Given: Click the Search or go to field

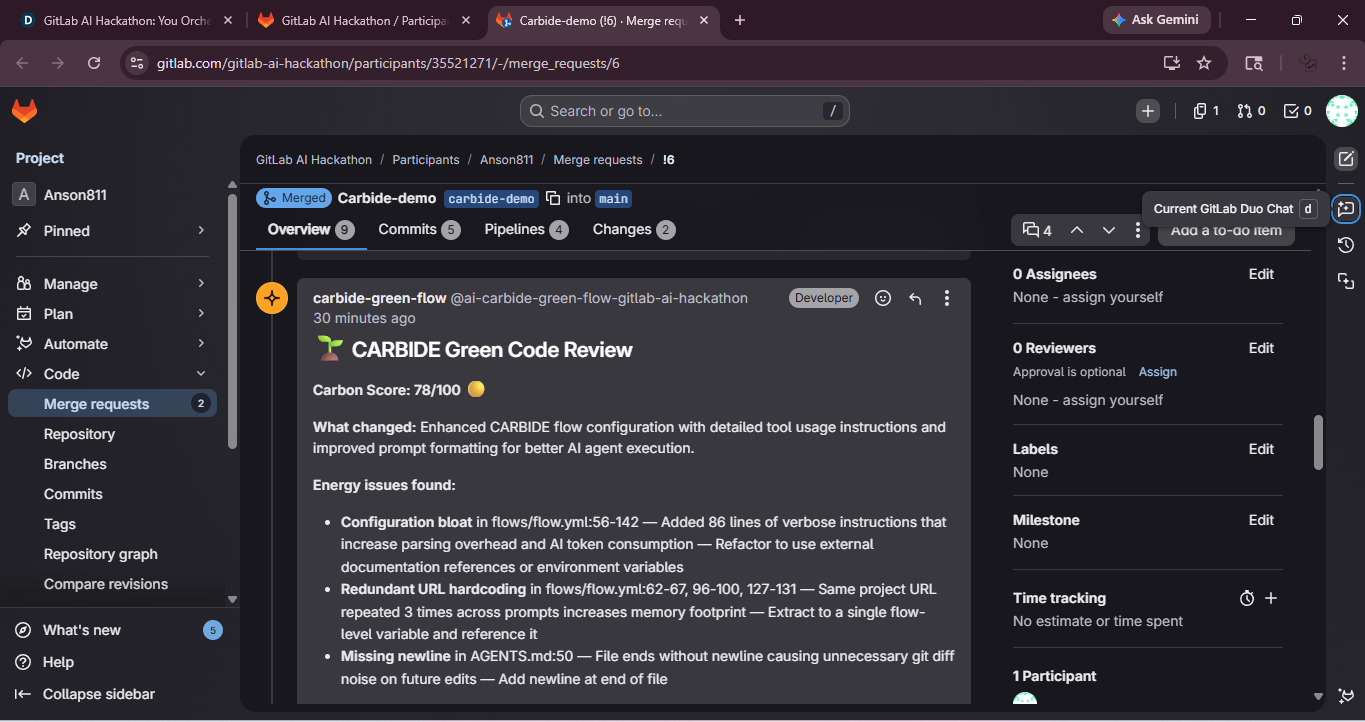Looking at the screenshot, I should point(685,111).
